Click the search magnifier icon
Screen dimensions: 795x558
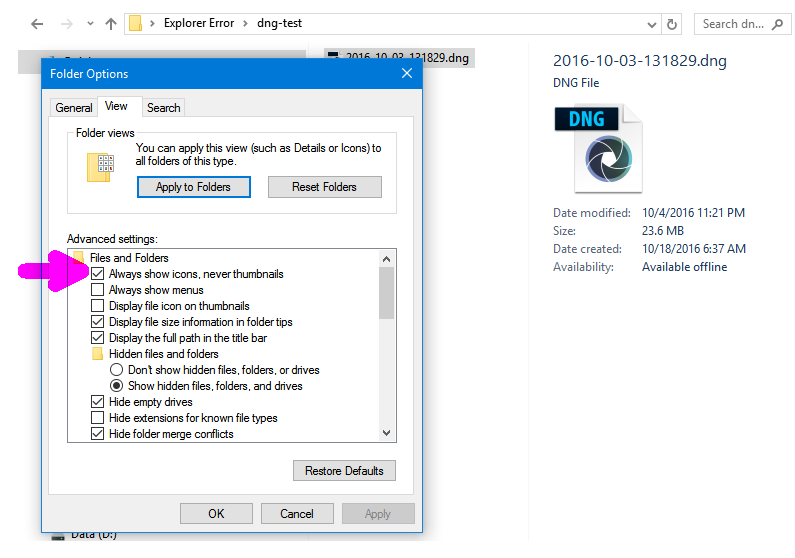(778, 24)
